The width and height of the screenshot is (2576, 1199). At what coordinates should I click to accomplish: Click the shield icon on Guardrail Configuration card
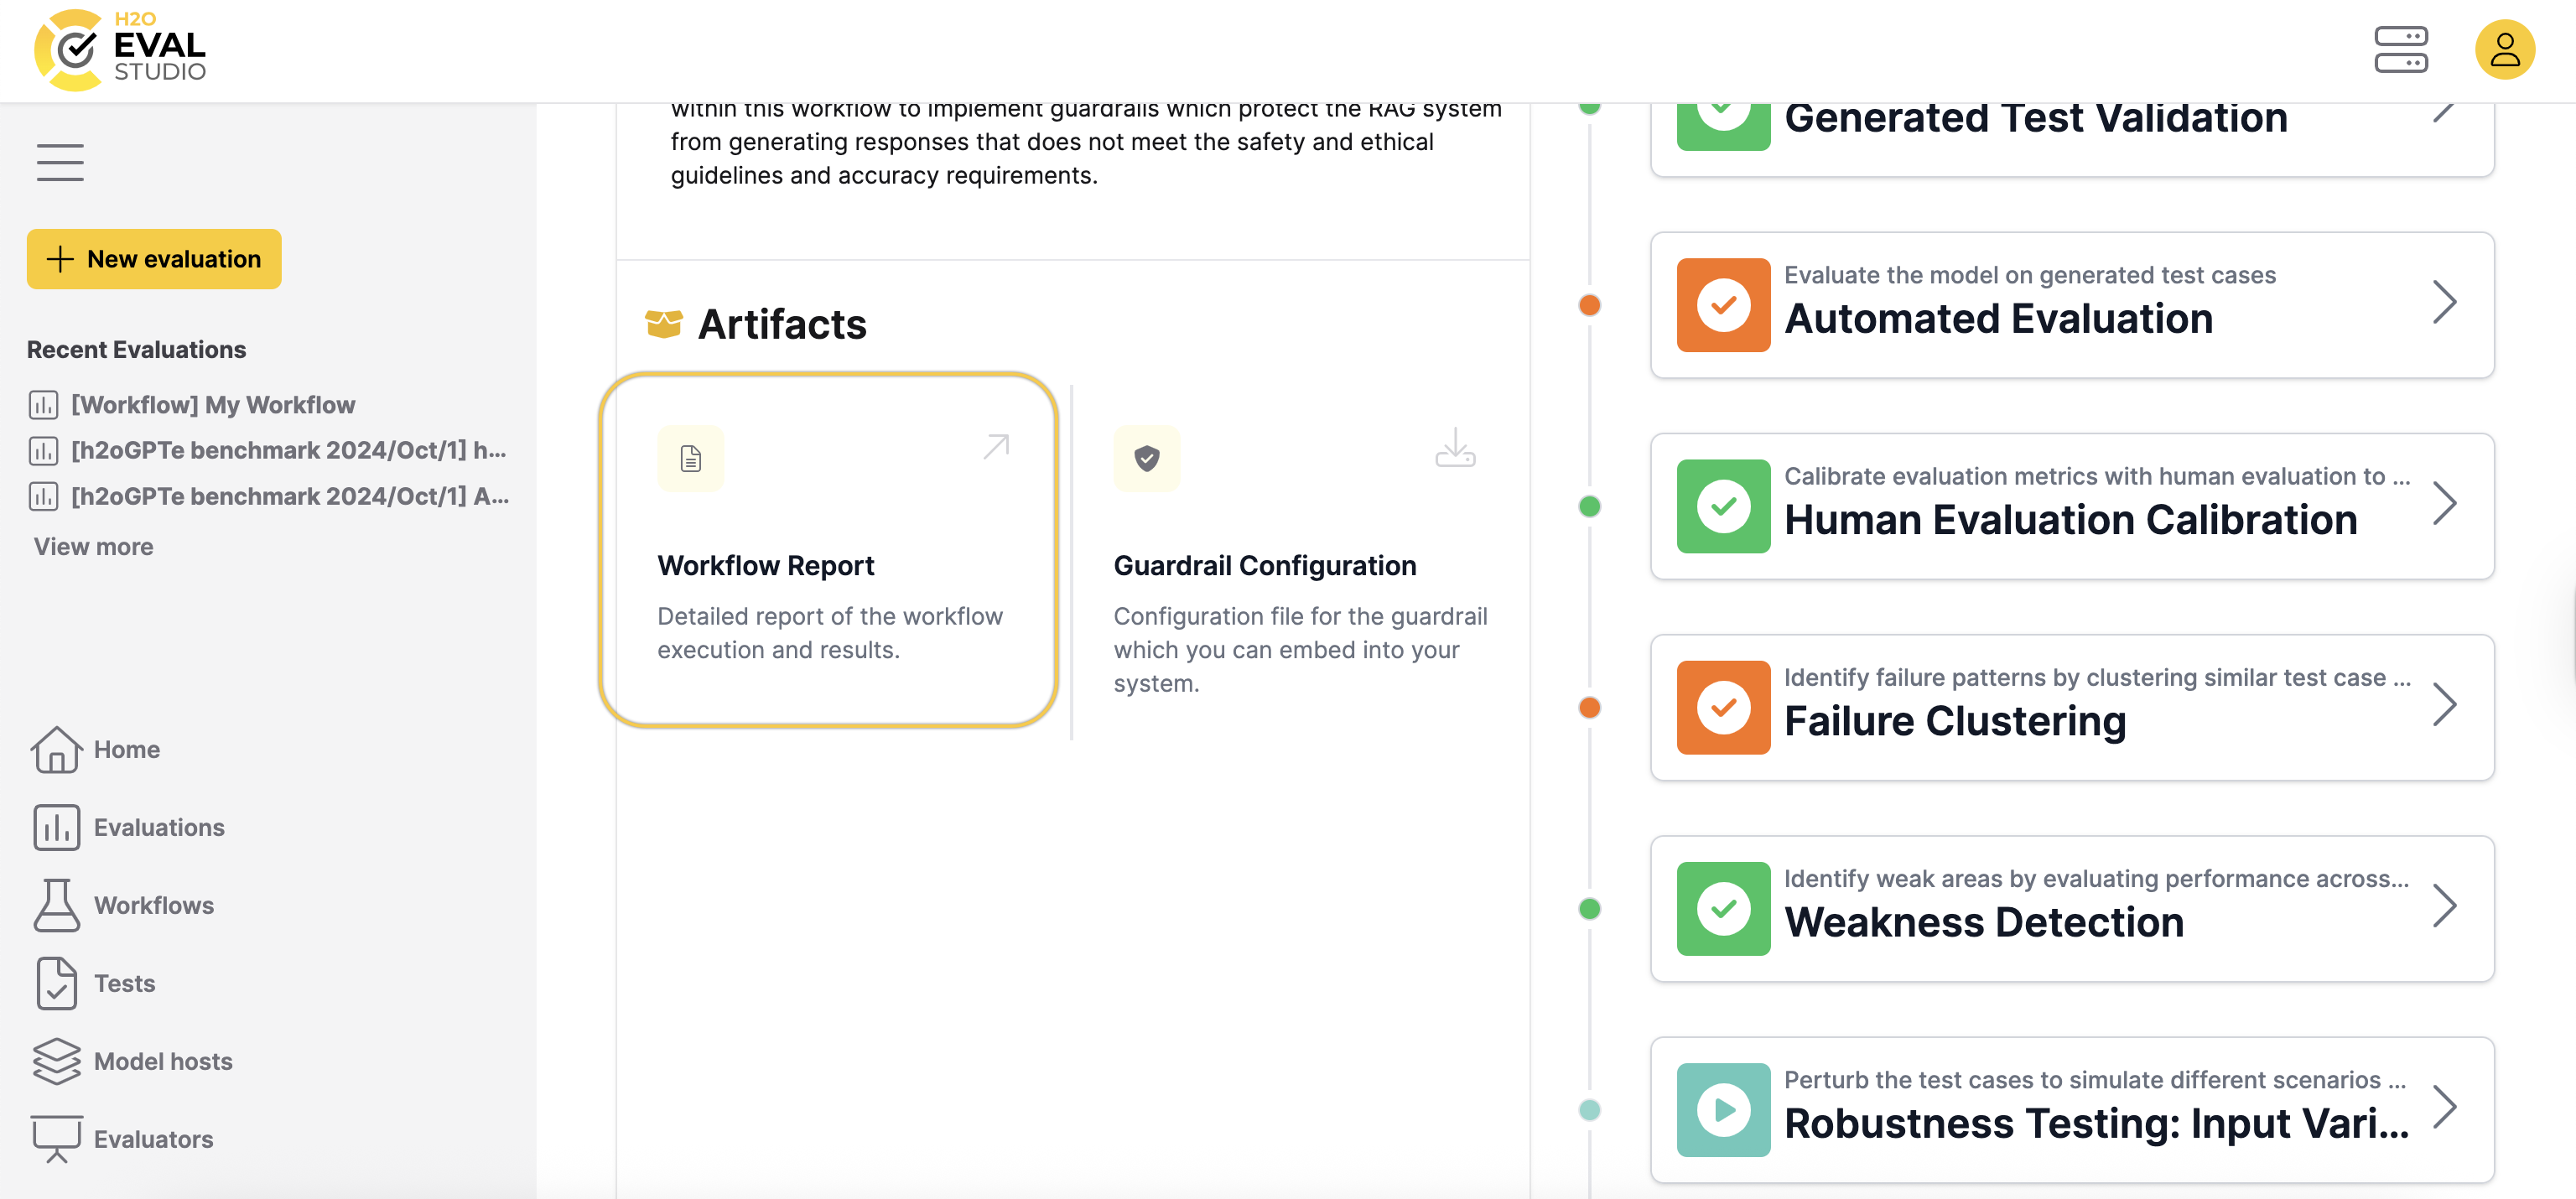point(1146,458)
